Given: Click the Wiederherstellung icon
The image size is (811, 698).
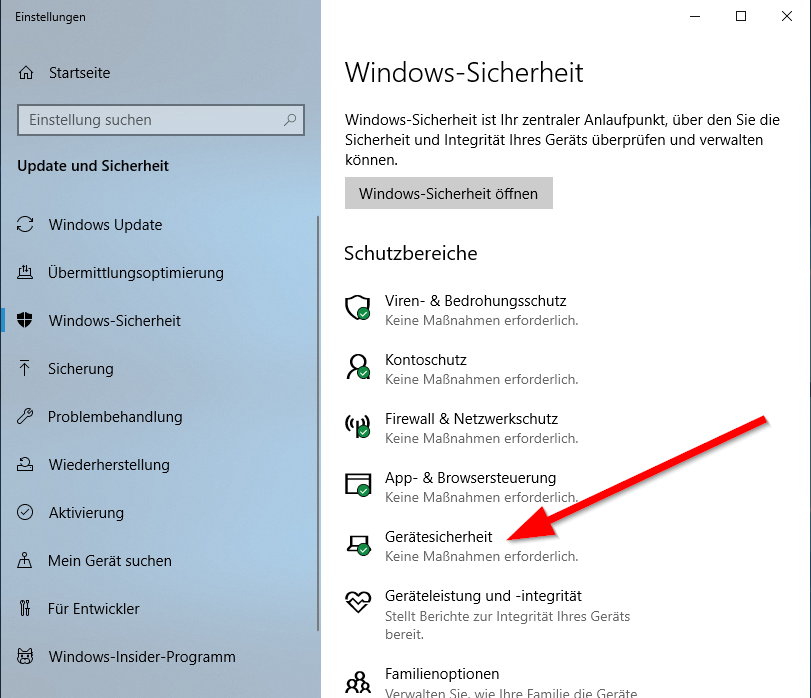Looking at the screenshot, I should pos(25,464).
